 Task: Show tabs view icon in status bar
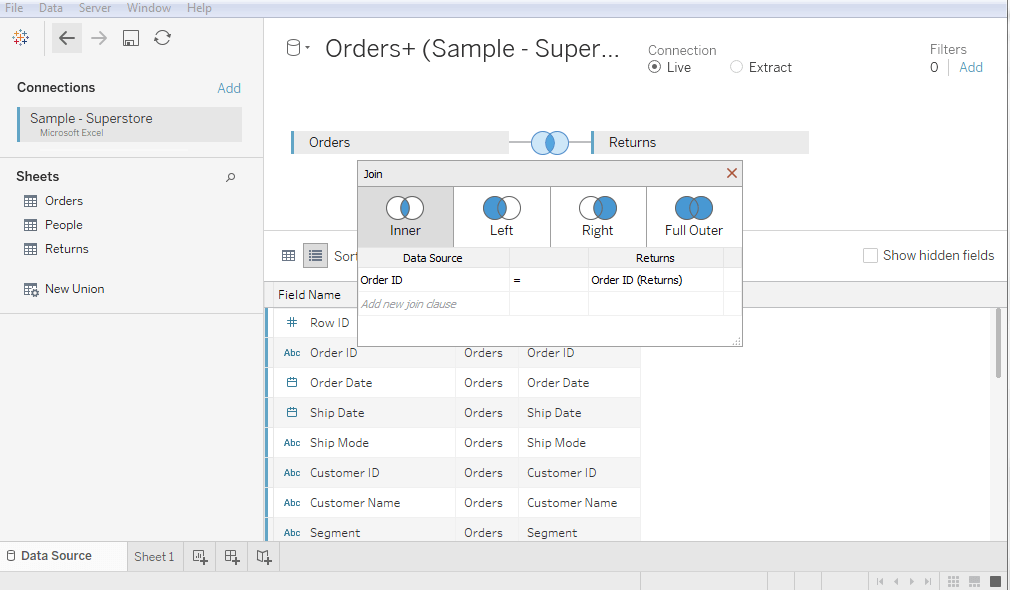995,581
